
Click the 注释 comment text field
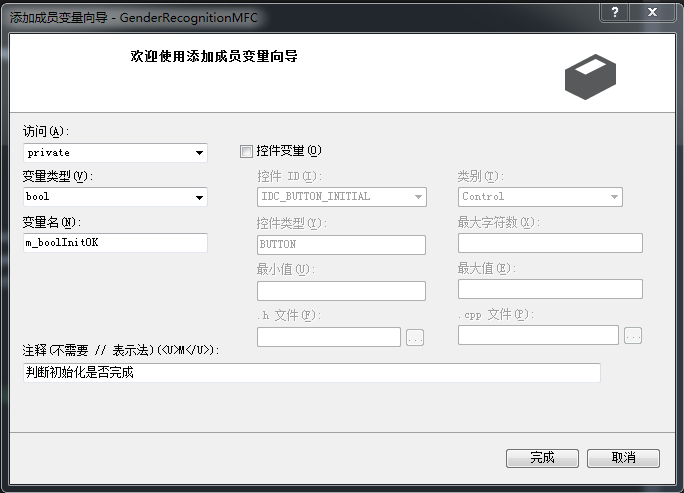[312, 373]
